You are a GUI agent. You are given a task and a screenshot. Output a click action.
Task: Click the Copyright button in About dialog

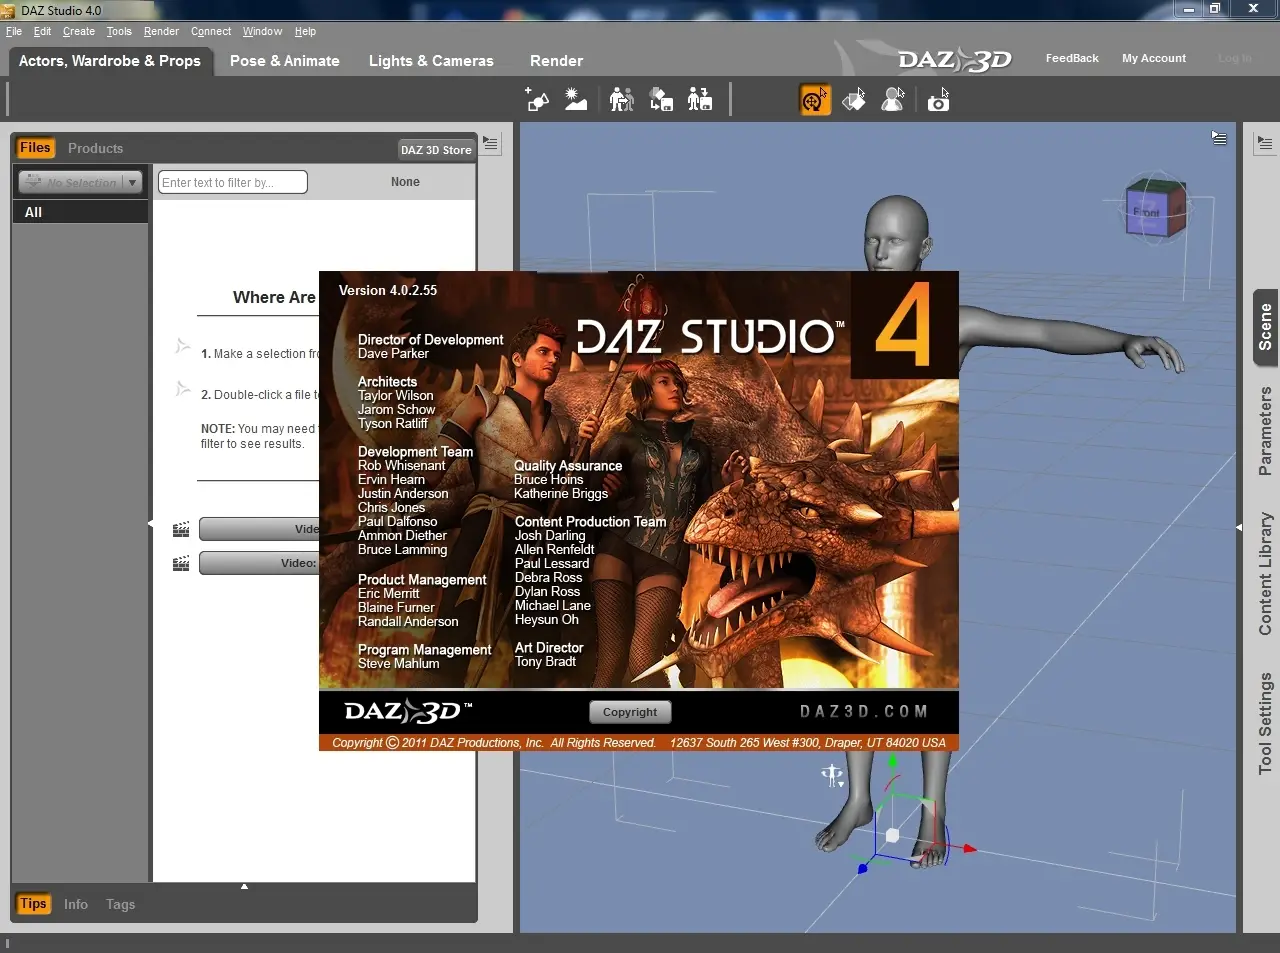point(630,712)
